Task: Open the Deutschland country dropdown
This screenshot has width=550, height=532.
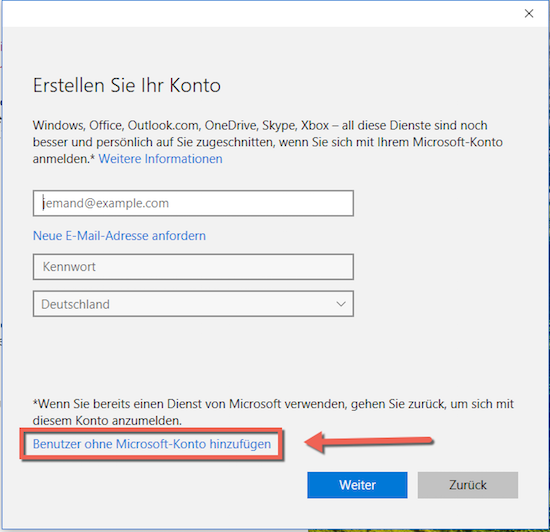Action: tap(193, 304)
